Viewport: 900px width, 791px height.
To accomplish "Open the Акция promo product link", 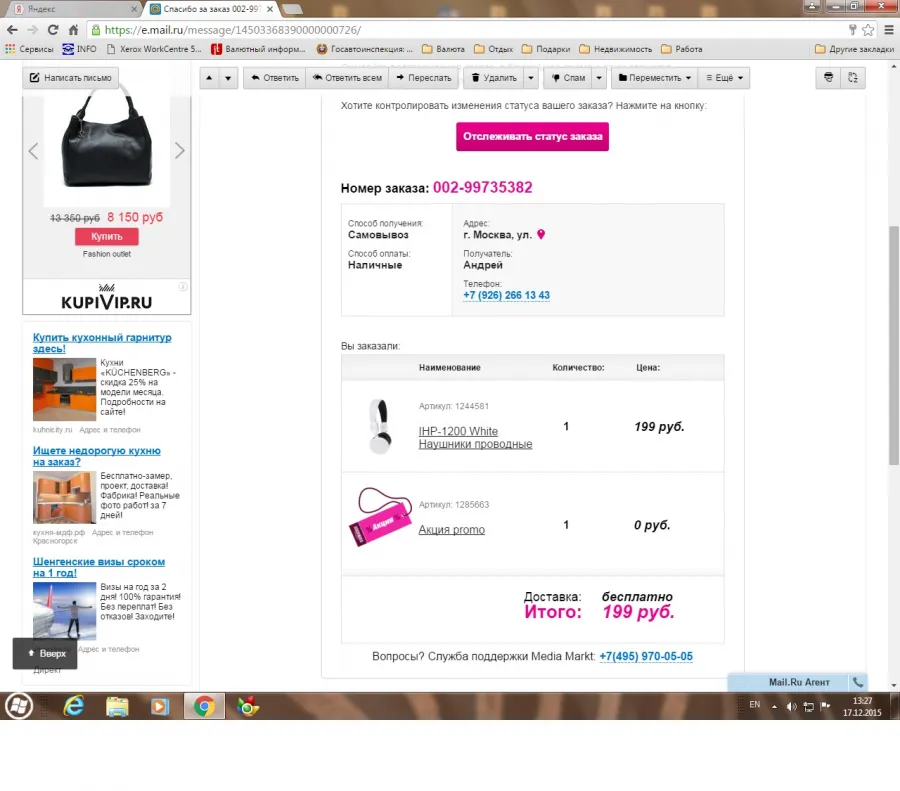I will coord(452,530).
